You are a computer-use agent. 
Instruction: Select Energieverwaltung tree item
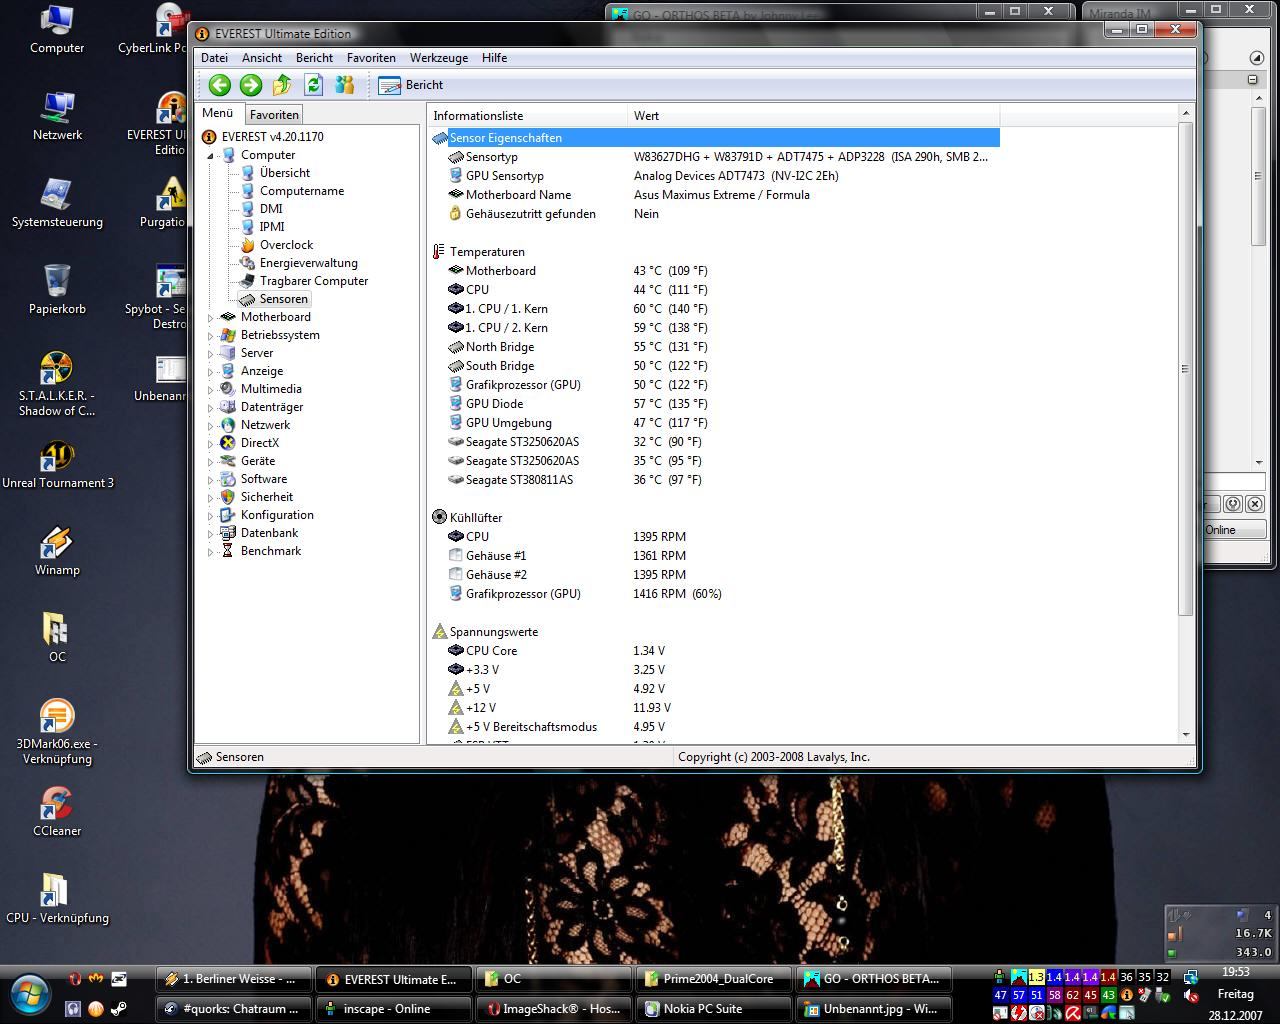coord(308,263)
